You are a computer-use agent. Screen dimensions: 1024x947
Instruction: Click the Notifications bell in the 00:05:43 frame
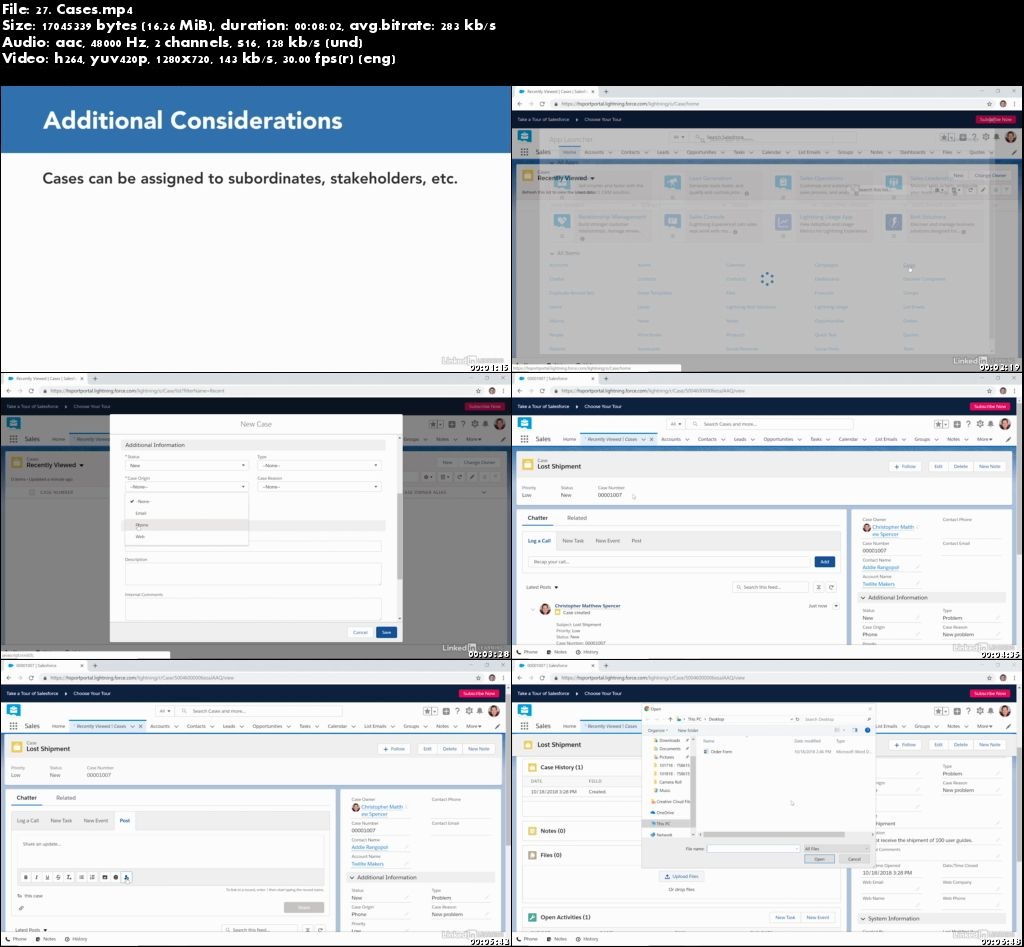point(479,711)
